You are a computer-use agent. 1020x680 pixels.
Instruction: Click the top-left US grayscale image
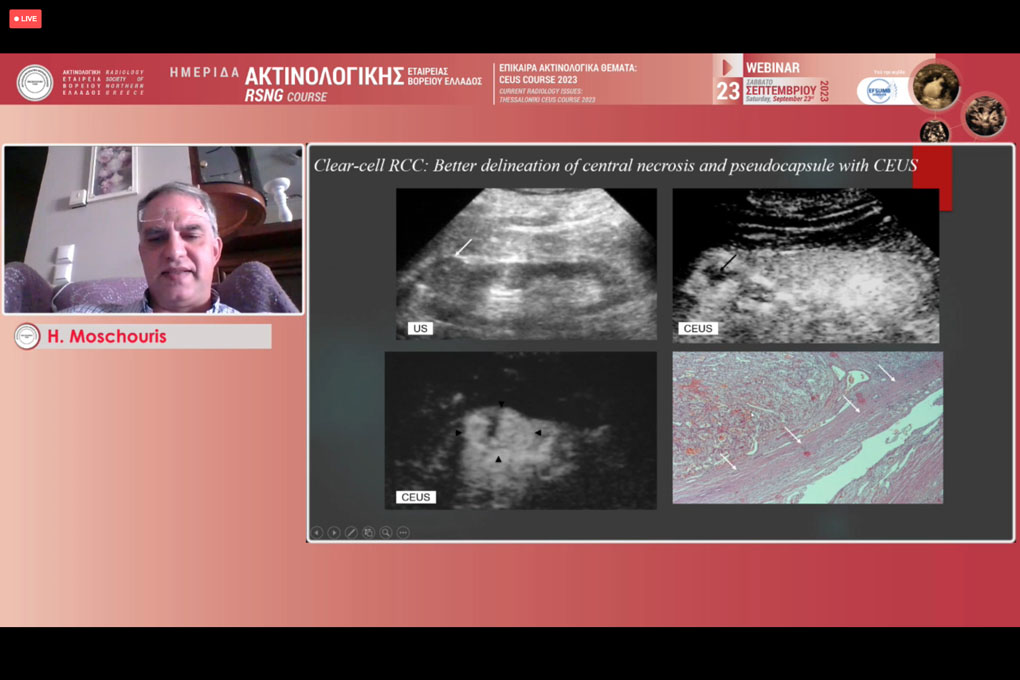(x=526, y=263)
